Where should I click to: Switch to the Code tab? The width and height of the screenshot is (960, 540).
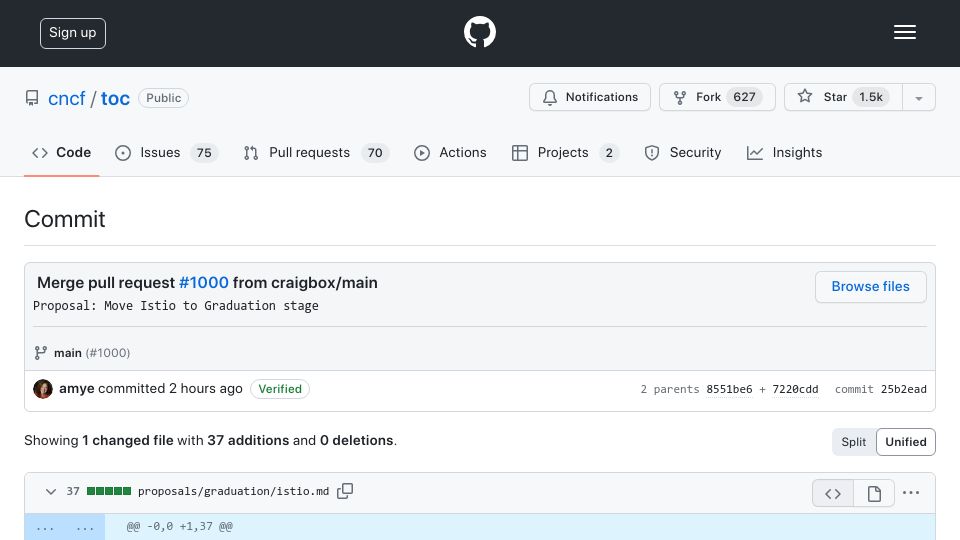pos(61,152)
